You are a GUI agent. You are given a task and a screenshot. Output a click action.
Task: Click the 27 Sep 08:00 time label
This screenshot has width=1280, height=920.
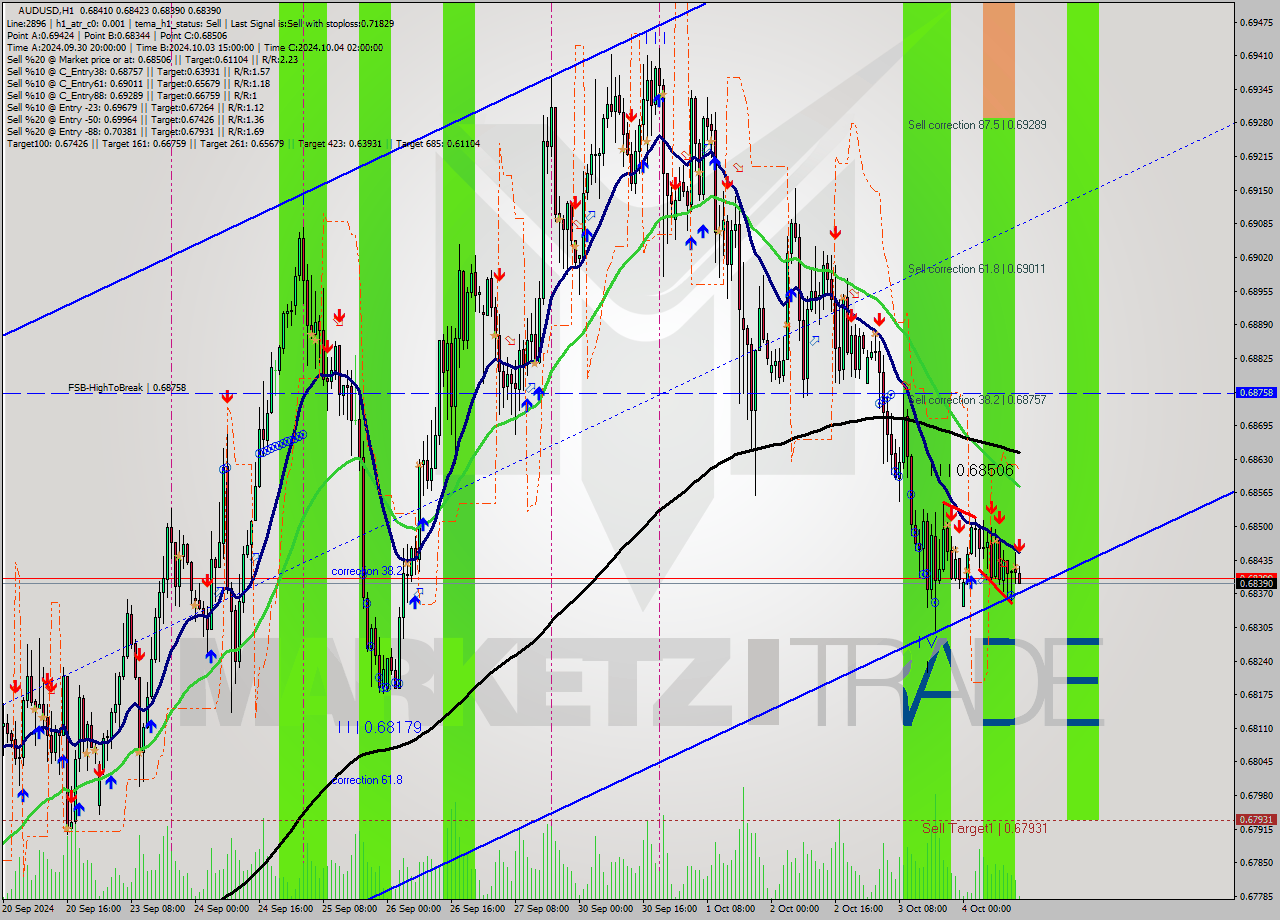click(540, 909)
